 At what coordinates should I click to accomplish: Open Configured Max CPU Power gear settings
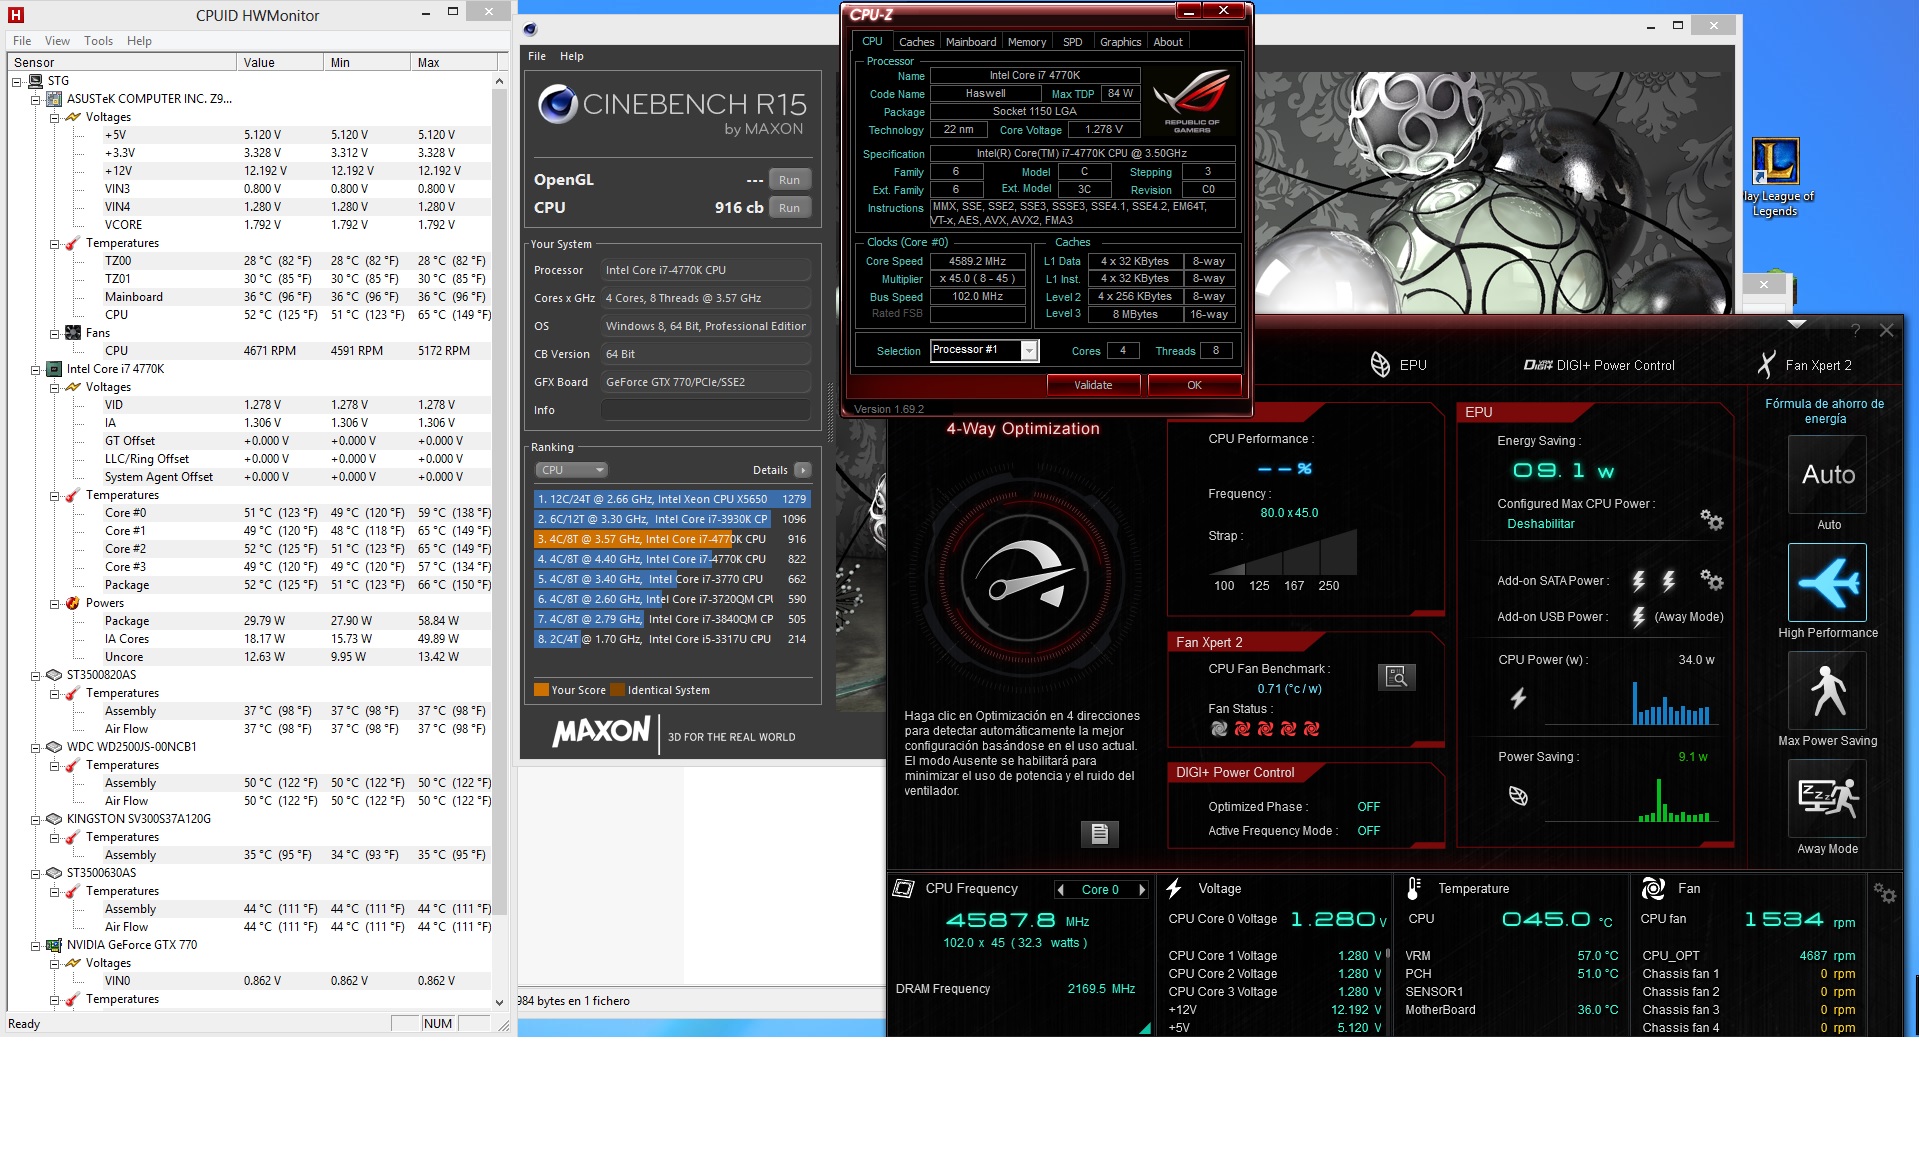pos(1711,520)
